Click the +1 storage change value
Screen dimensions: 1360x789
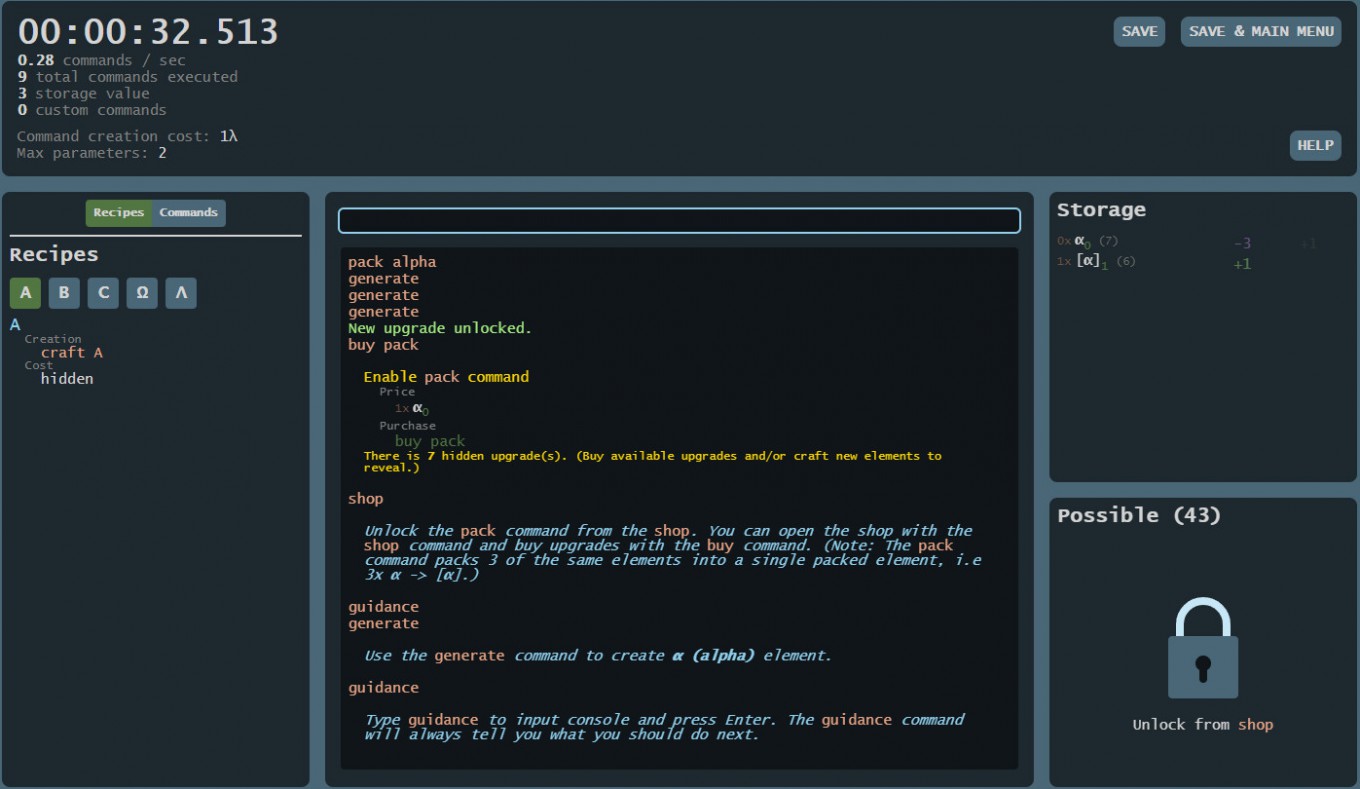[x=1242, y=264]
